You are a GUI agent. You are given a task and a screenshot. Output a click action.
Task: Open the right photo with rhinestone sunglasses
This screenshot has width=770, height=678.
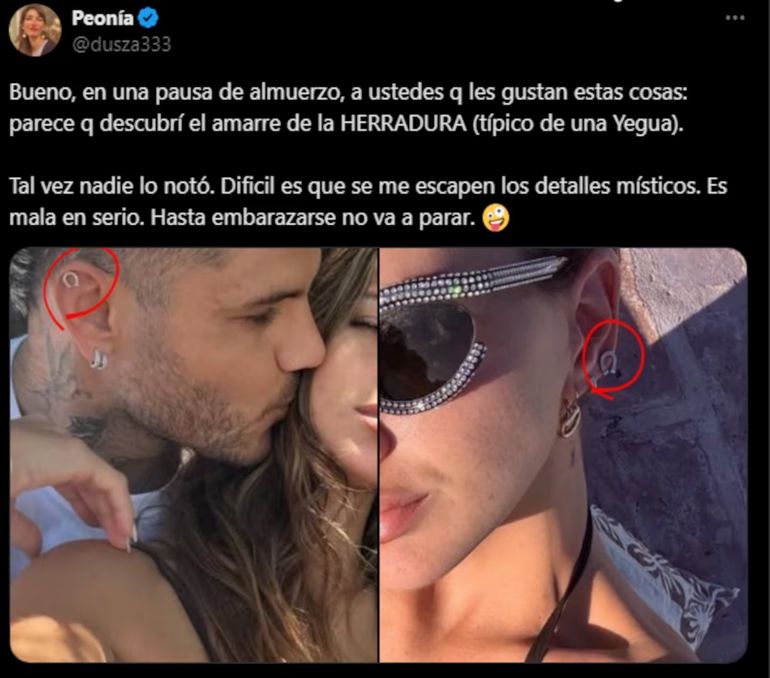563,455
